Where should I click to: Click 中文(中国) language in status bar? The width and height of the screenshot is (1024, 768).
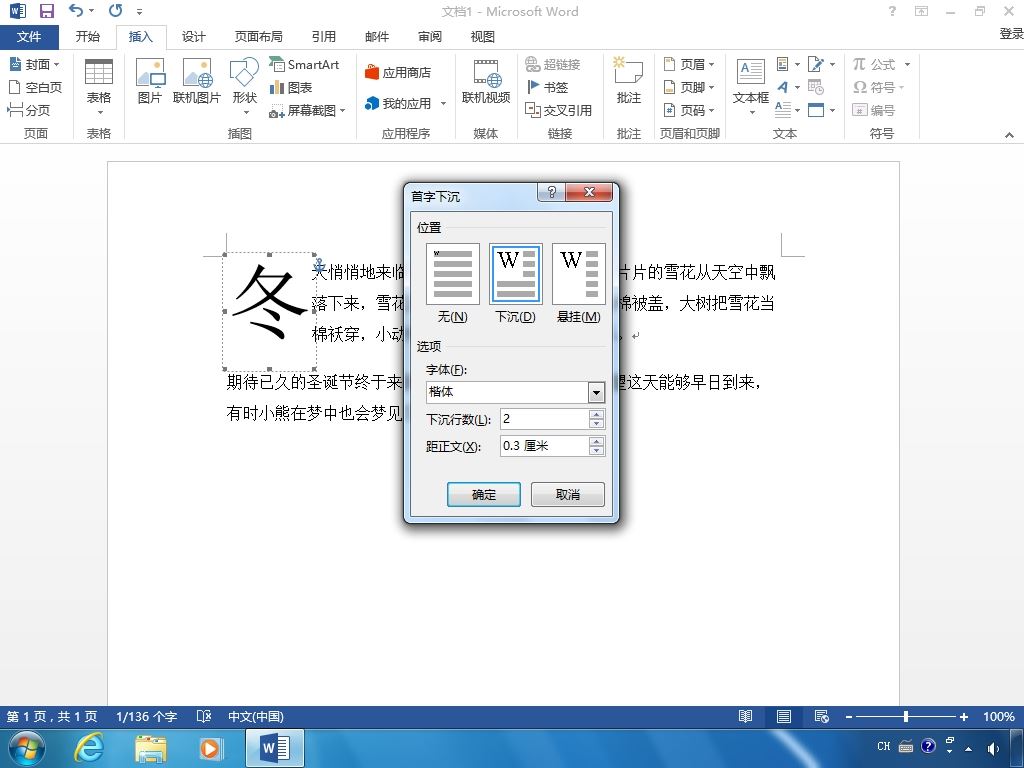255,716
